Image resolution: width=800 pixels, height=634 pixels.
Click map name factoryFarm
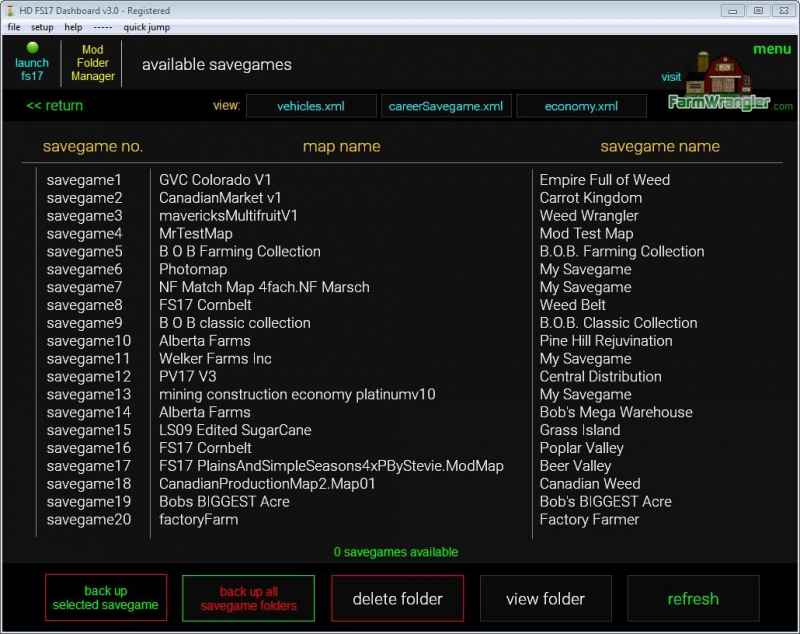[198, 519]
